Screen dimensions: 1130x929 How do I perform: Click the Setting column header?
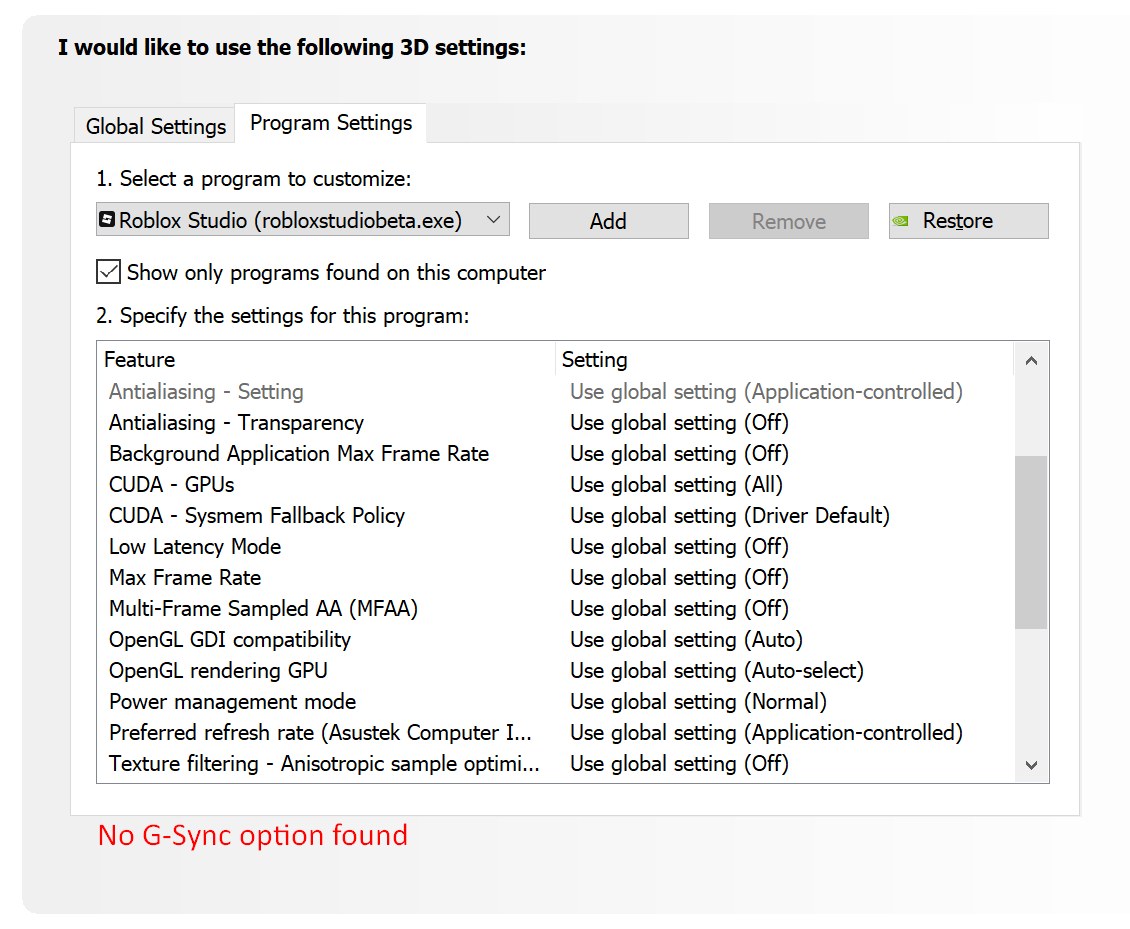click(x=785, y=360)
